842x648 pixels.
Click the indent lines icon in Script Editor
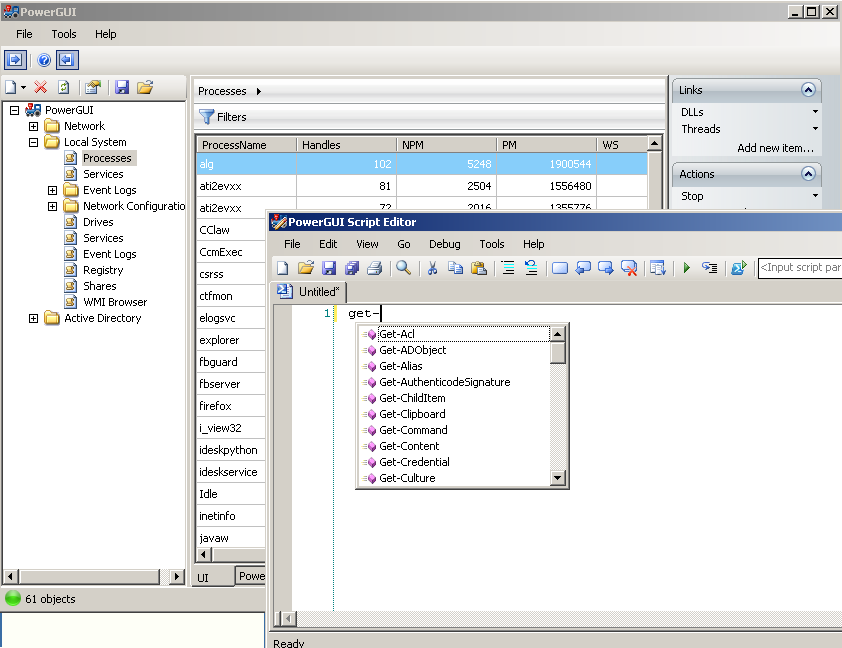[507, 267]
